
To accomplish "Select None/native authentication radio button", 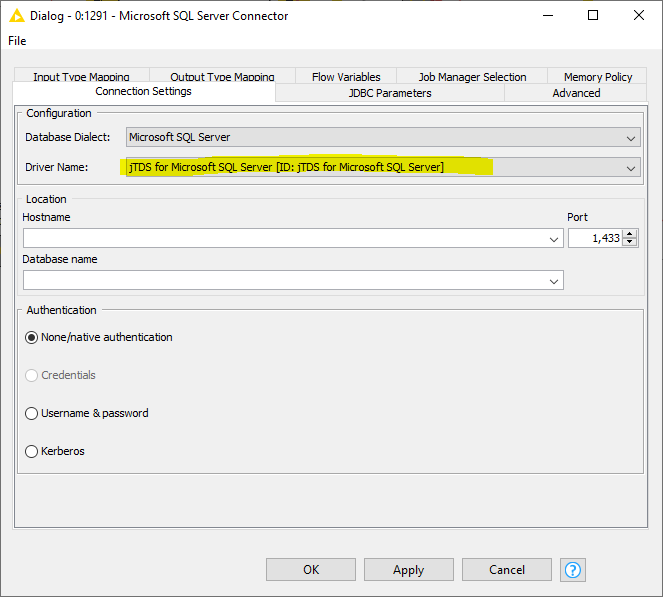I will [x=32, y=337].
